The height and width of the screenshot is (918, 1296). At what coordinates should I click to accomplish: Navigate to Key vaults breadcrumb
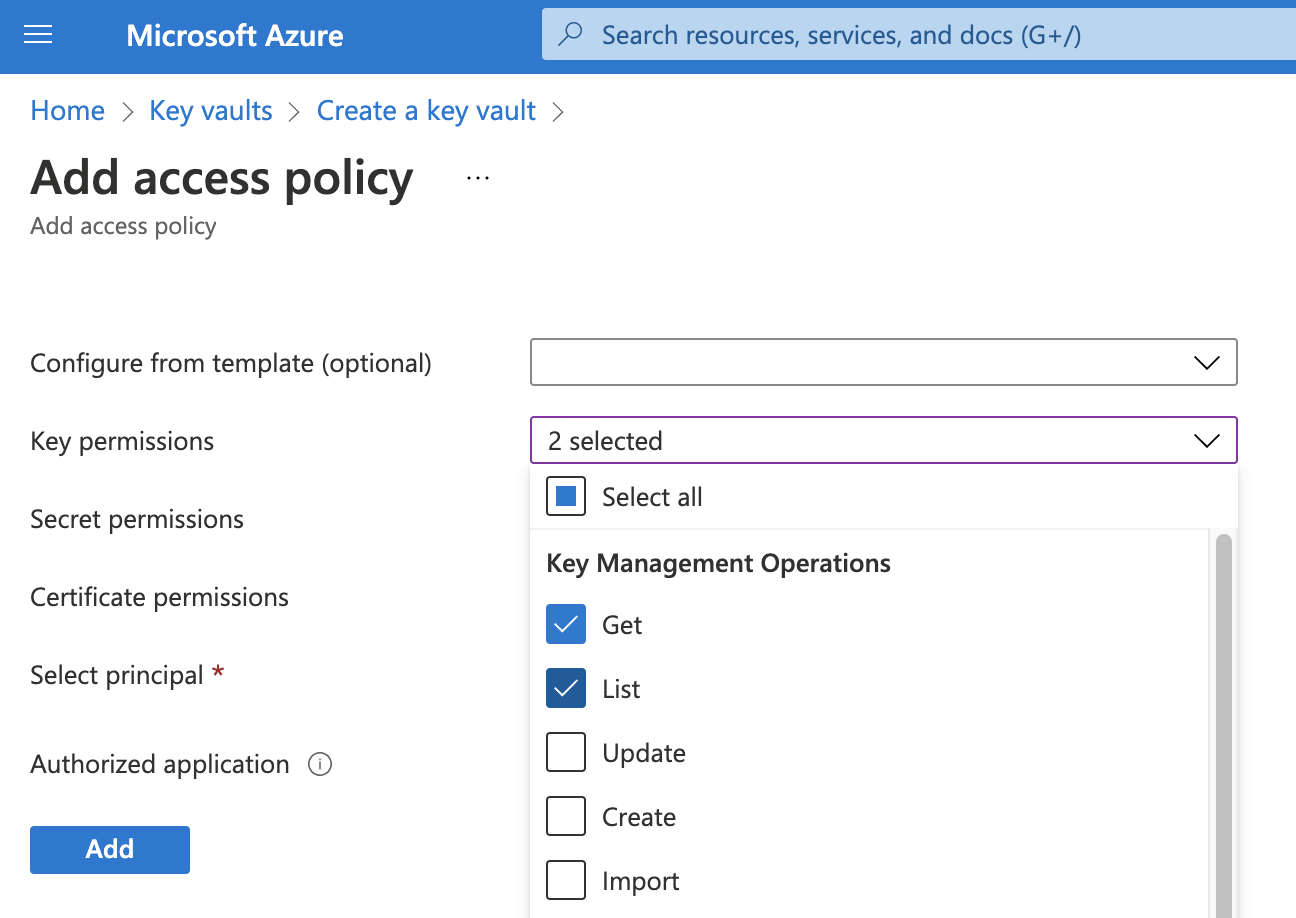(x=211, y=110)
